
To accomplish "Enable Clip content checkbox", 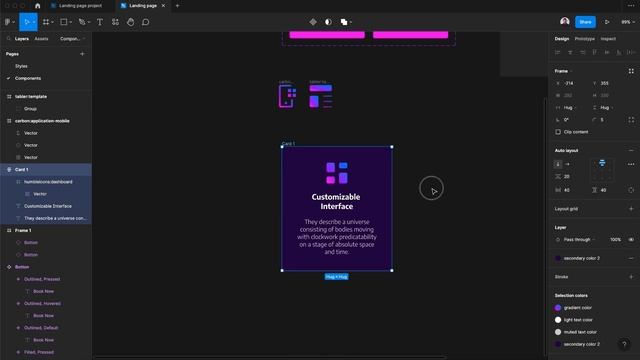I will tap(558, 132).
